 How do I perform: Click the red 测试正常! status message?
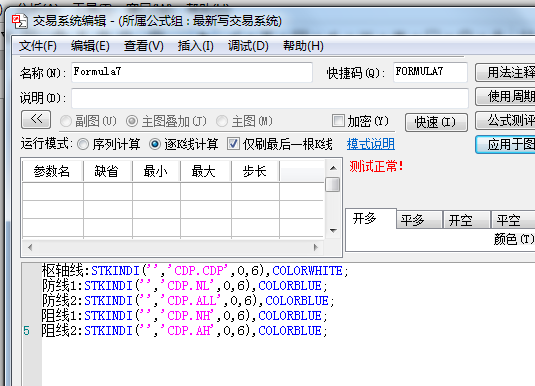tap(376, 167)
